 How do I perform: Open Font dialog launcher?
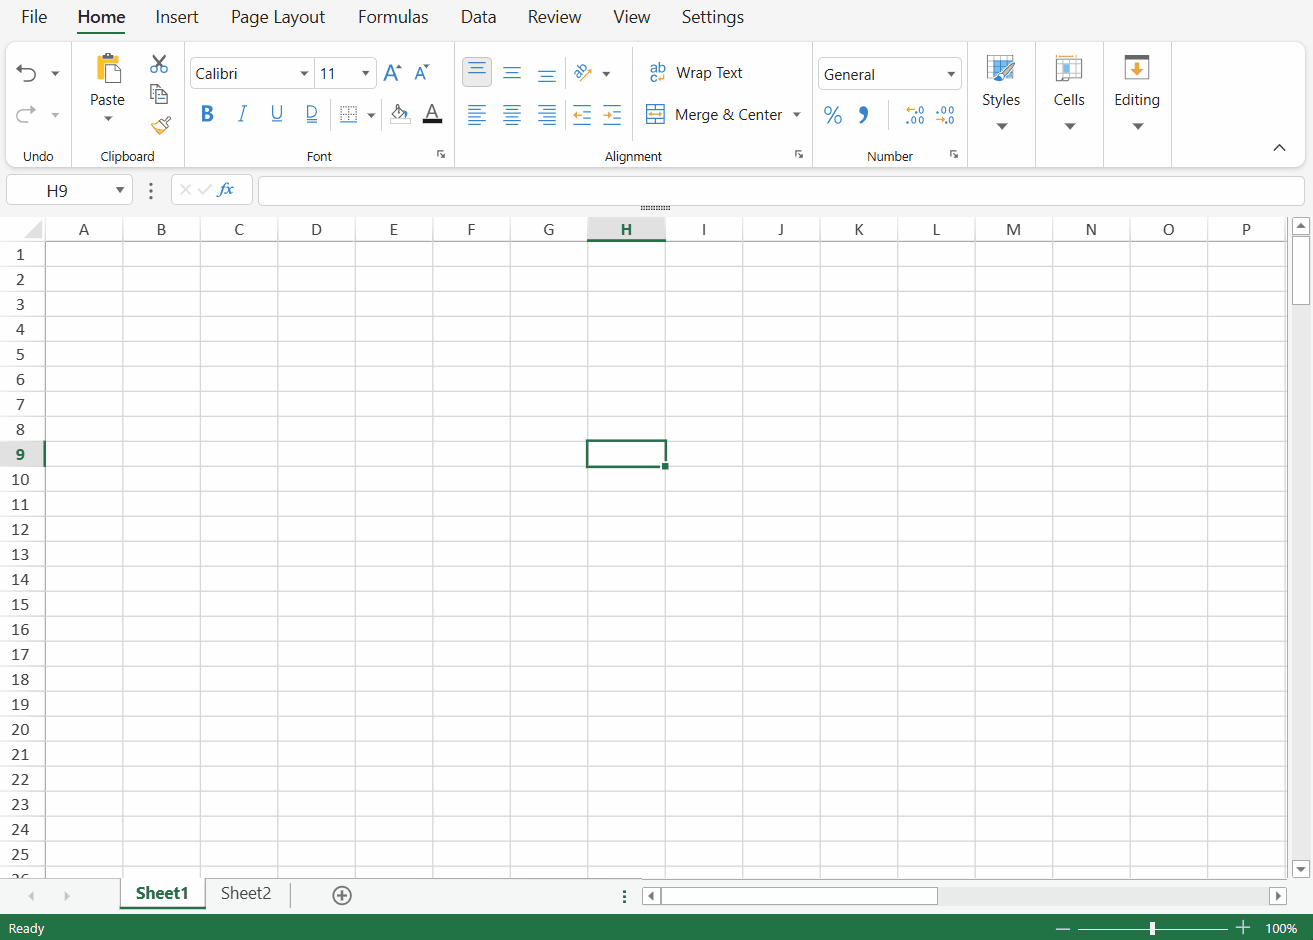pos(441,154)
